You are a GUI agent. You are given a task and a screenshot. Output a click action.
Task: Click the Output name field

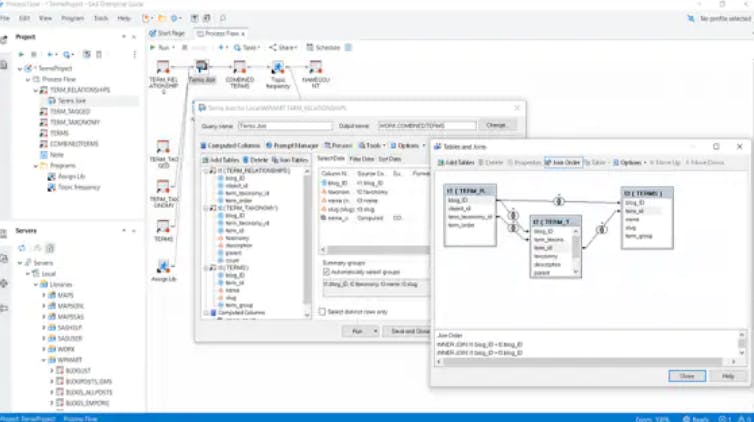(427, 126)
